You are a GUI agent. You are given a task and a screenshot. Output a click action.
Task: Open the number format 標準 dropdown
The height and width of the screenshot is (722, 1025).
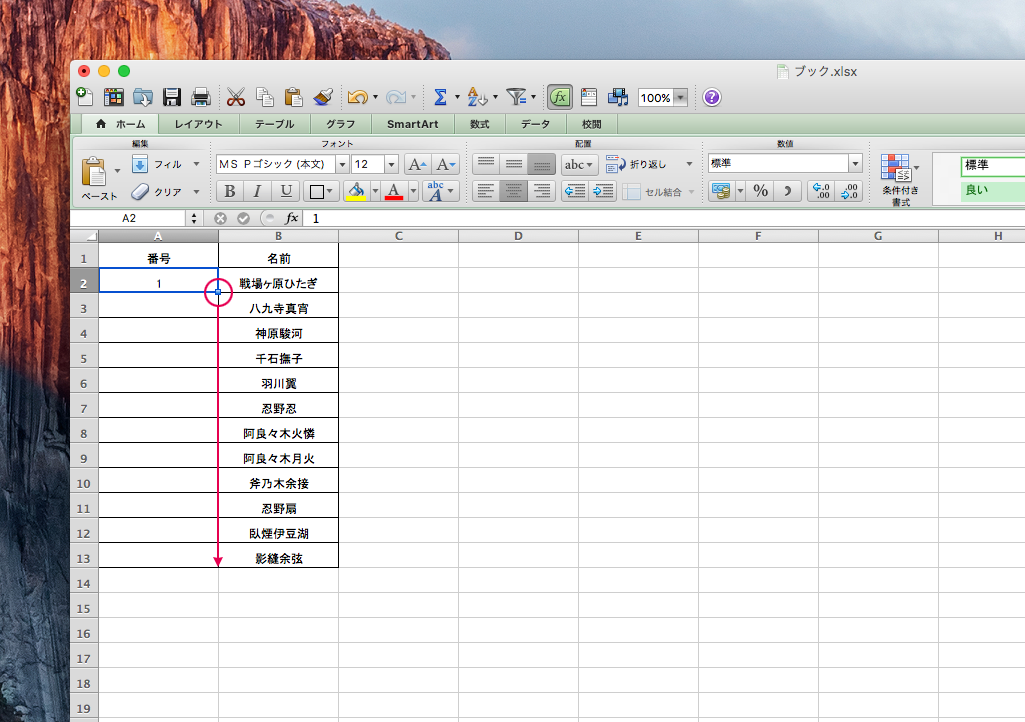click(x=855, y=163)
